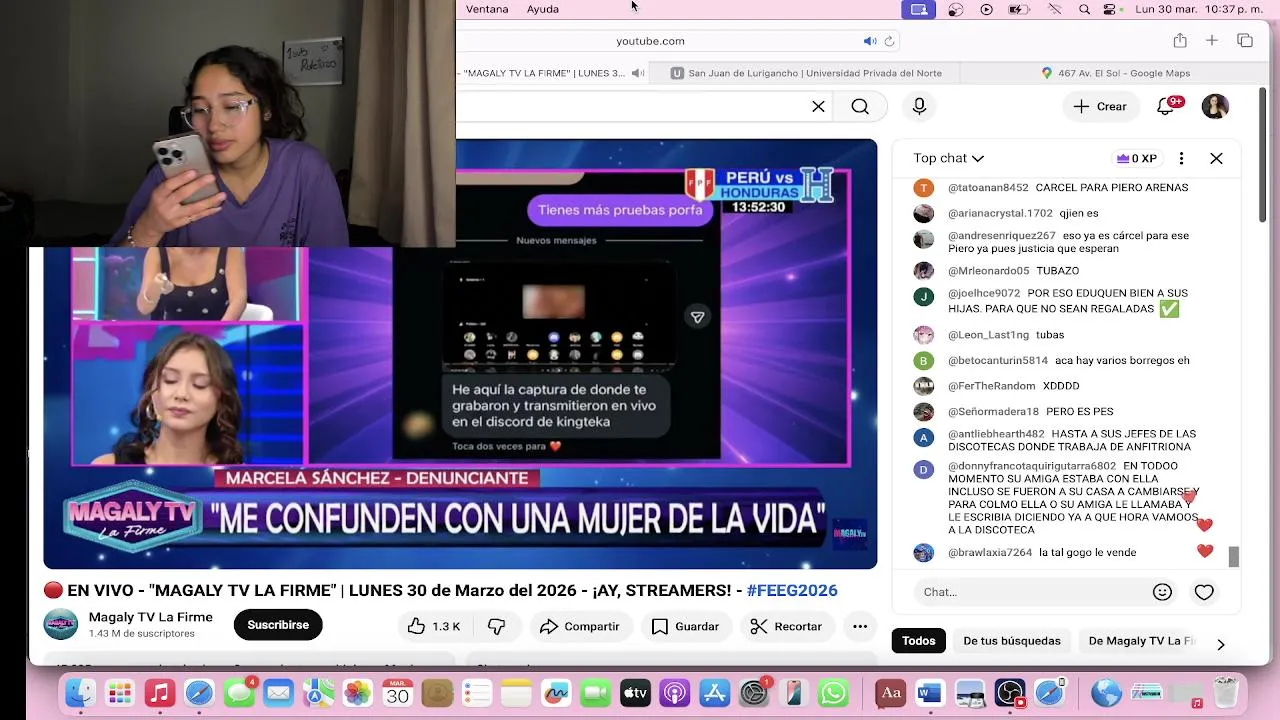Click the video player area
This screenshot has height=720, width=1280.
click(460, 354)
